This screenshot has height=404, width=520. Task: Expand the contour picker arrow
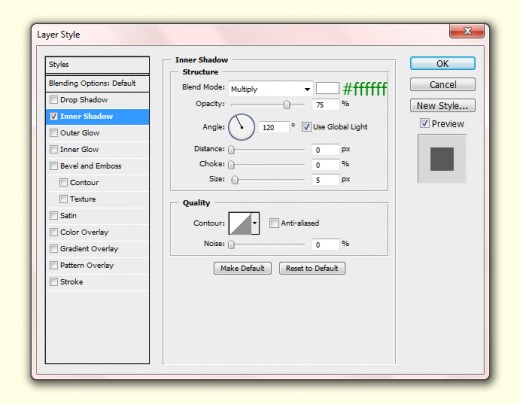click(255, 223)
